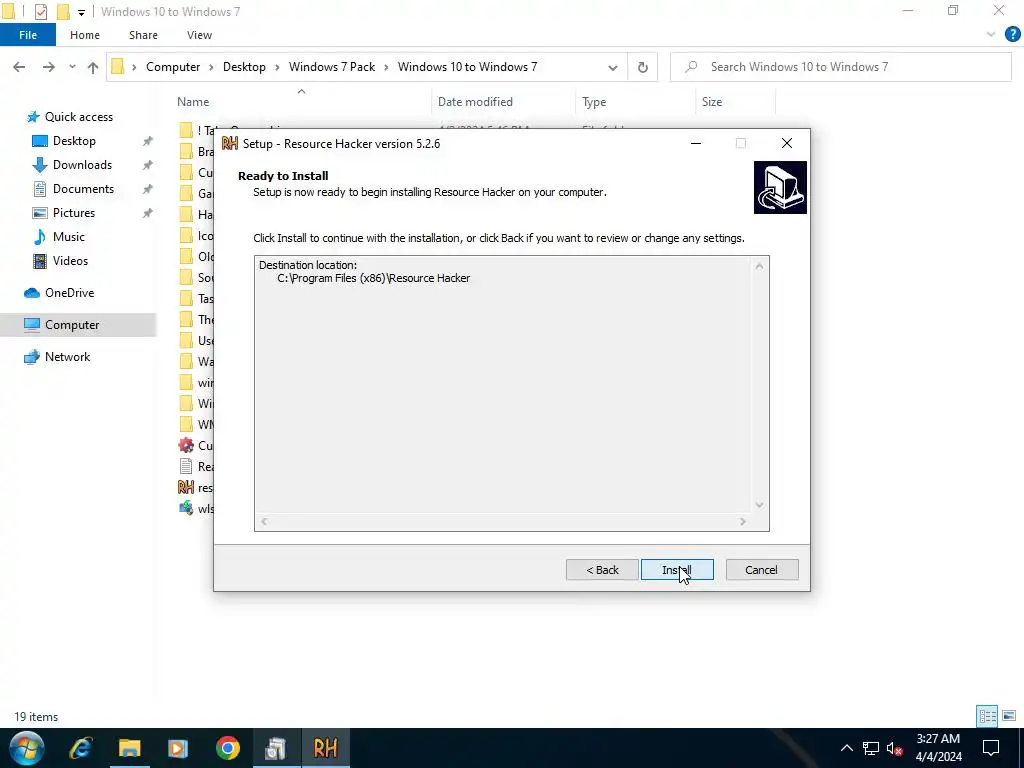The image size is (1024, 768).
Task: Open Videos in the navigation pane
Action: [60, 261]
